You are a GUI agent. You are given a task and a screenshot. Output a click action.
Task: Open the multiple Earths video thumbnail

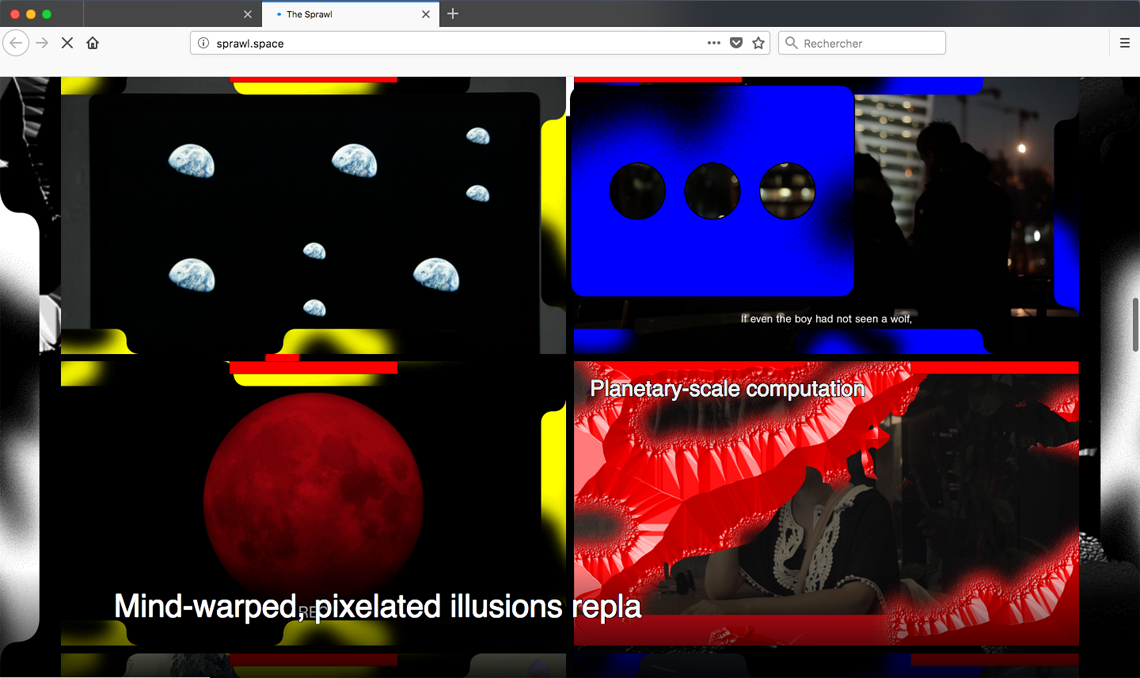click(x=313, y=220)
